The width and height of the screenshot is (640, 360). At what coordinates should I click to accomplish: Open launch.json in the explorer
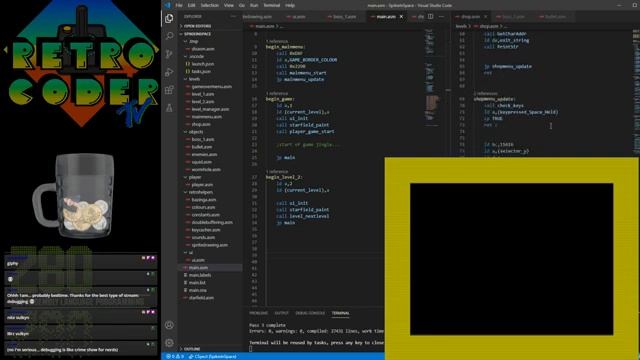[x=203, y=64]
